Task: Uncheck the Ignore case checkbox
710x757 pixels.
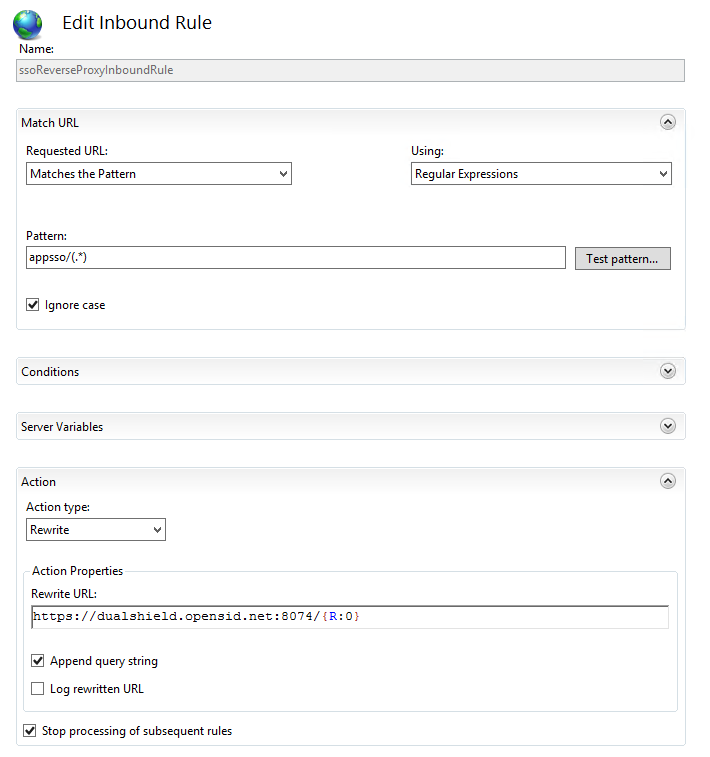Action: 33,305
